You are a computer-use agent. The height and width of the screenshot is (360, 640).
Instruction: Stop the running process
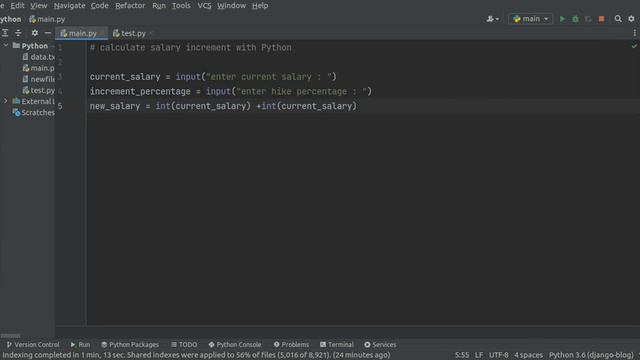click(601, 19)
